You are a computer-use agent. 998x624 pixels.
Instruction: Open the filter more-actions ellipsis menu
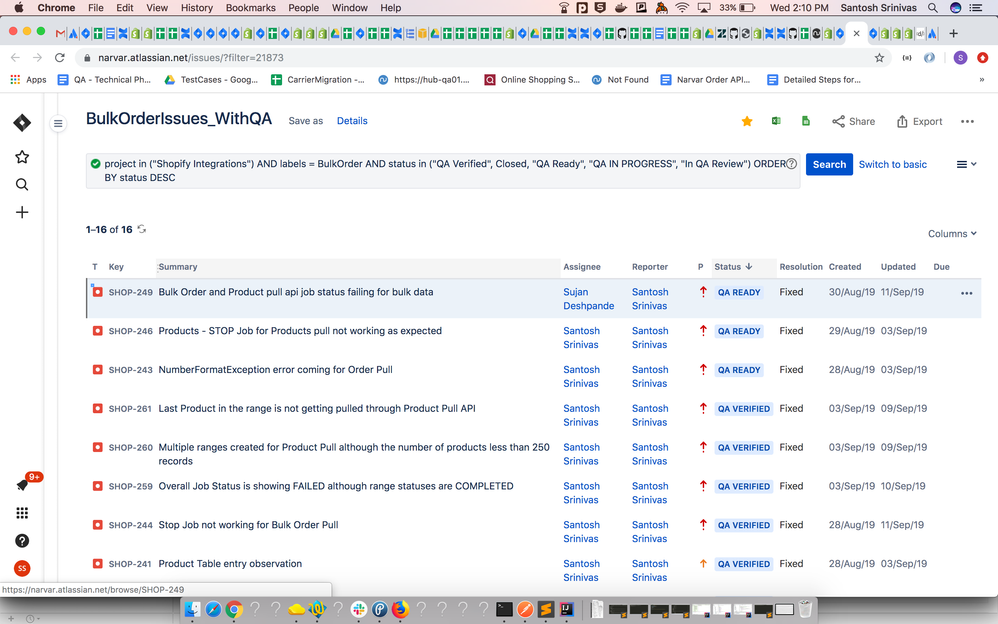pyautogui.click(x=967, y=122)
